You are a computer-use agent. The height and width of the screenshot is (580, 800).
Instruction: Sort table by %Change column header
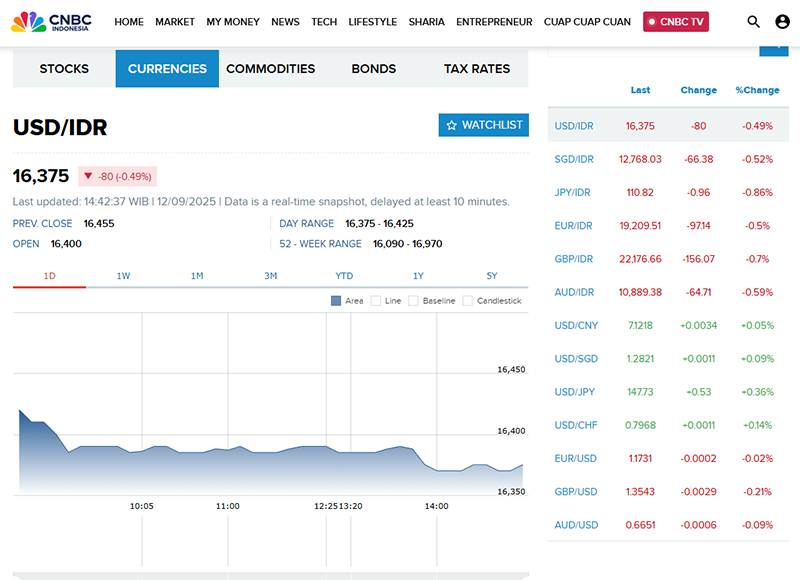point(757,90)
